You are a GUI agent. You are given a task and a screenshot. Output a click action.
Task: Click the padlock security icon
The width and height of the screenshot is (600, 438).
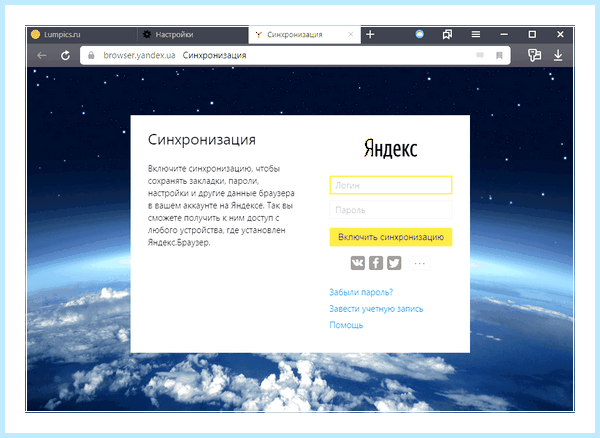[91, 55]
